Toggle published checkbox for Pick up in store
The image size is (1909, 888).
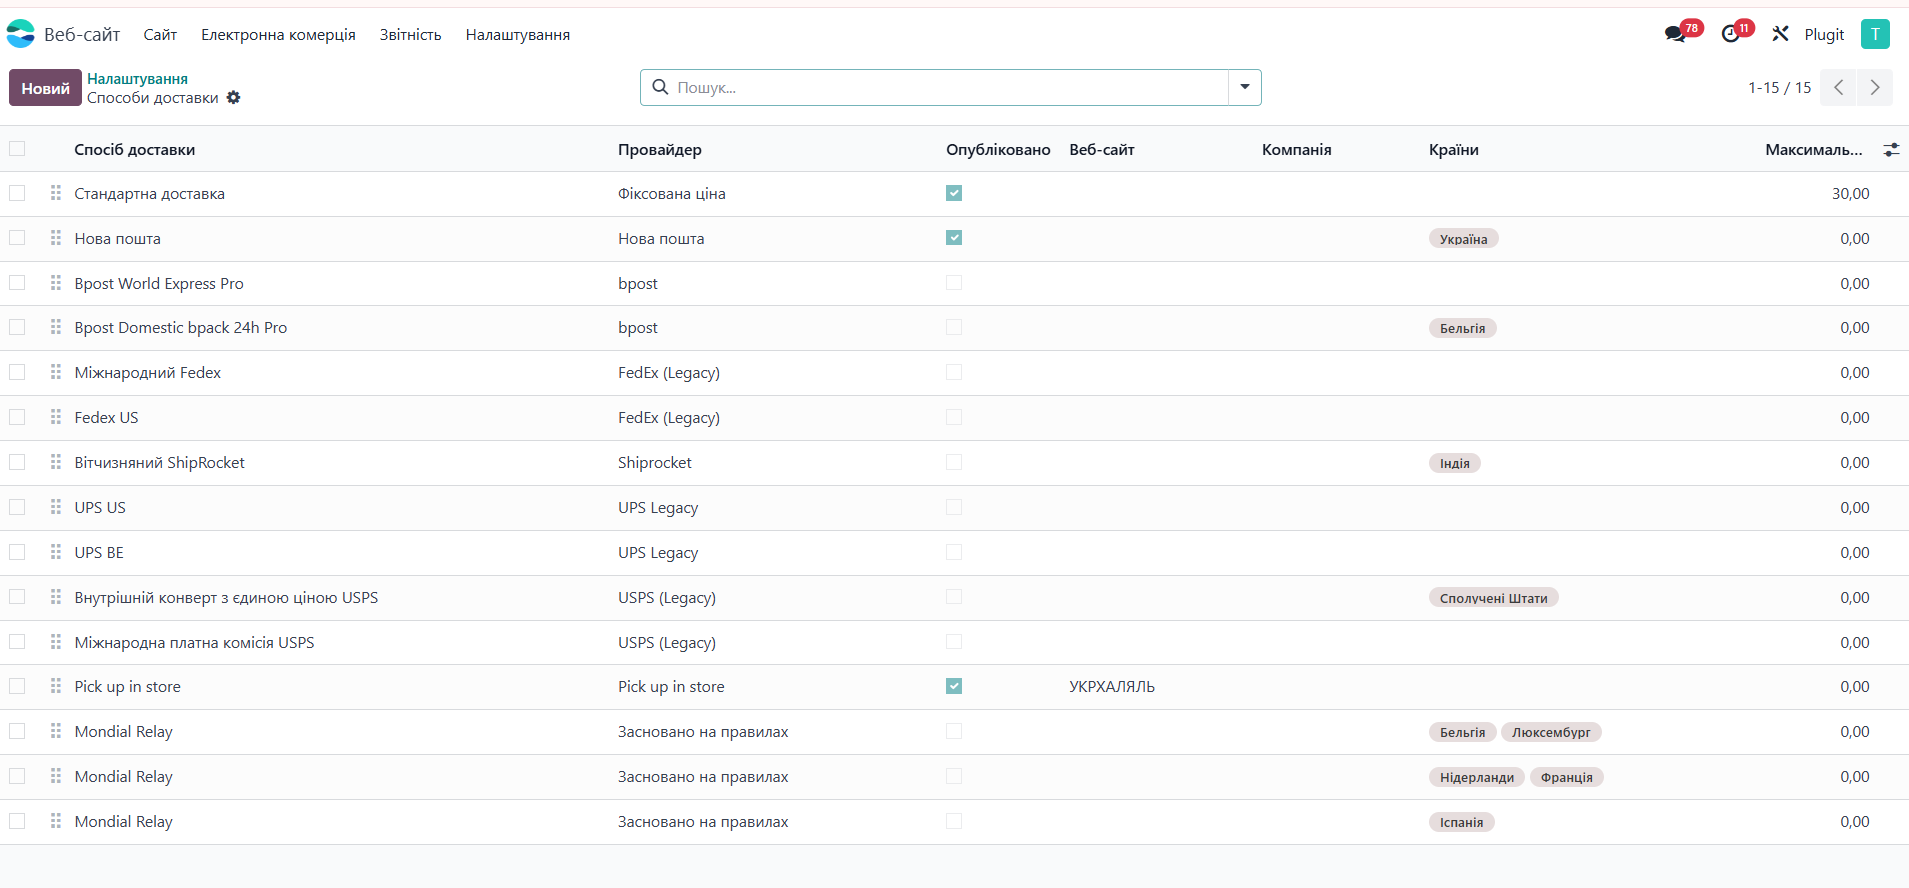(x=954, y=686)
